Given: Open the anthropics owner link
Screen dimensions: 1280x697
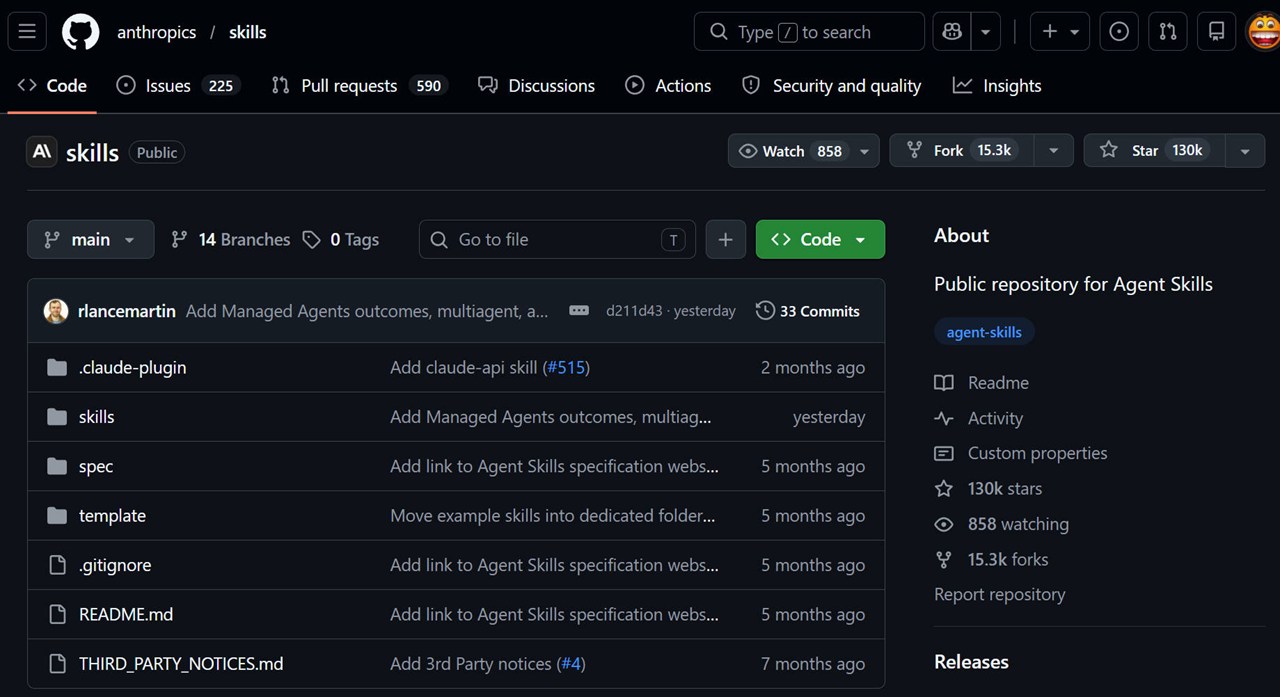Looking at the screenshot, I should pos(156,32).
